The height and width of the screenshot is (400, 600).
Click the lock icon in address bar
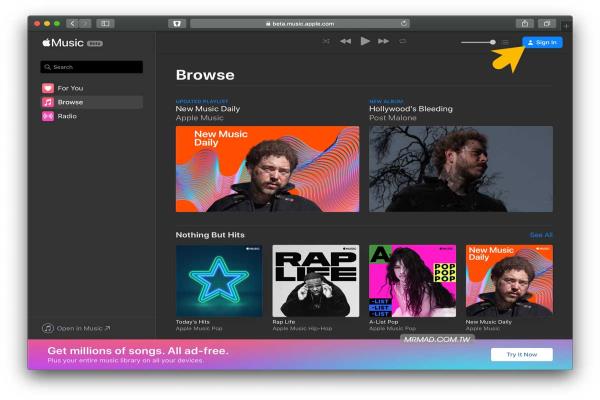point(268,24)
